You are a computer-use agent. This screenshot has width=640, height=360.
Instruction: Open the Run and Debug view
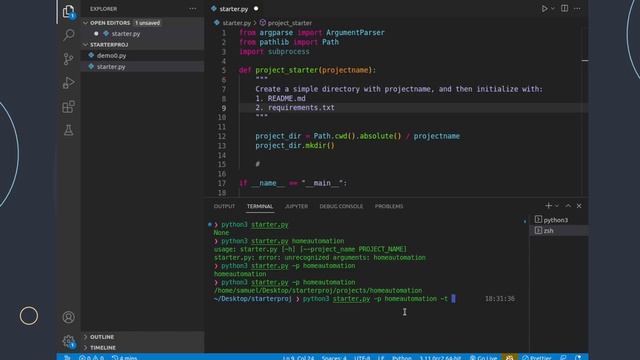point(69,83)
